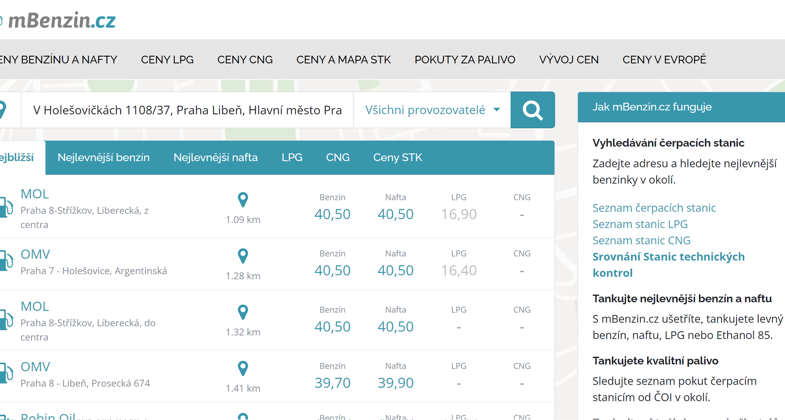Switch to Nejlevnější nafta tab

click(x=215, y=158)
